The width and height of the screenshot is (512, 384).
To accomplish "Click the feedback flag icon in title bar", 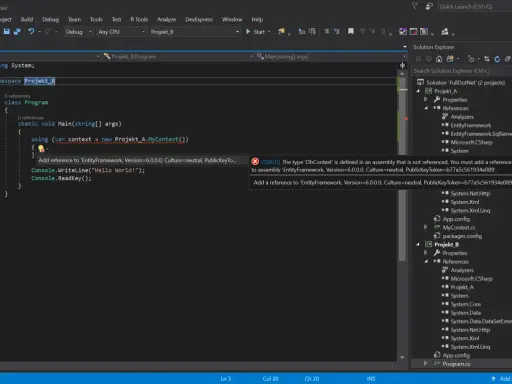I will [x=429, y=6].
